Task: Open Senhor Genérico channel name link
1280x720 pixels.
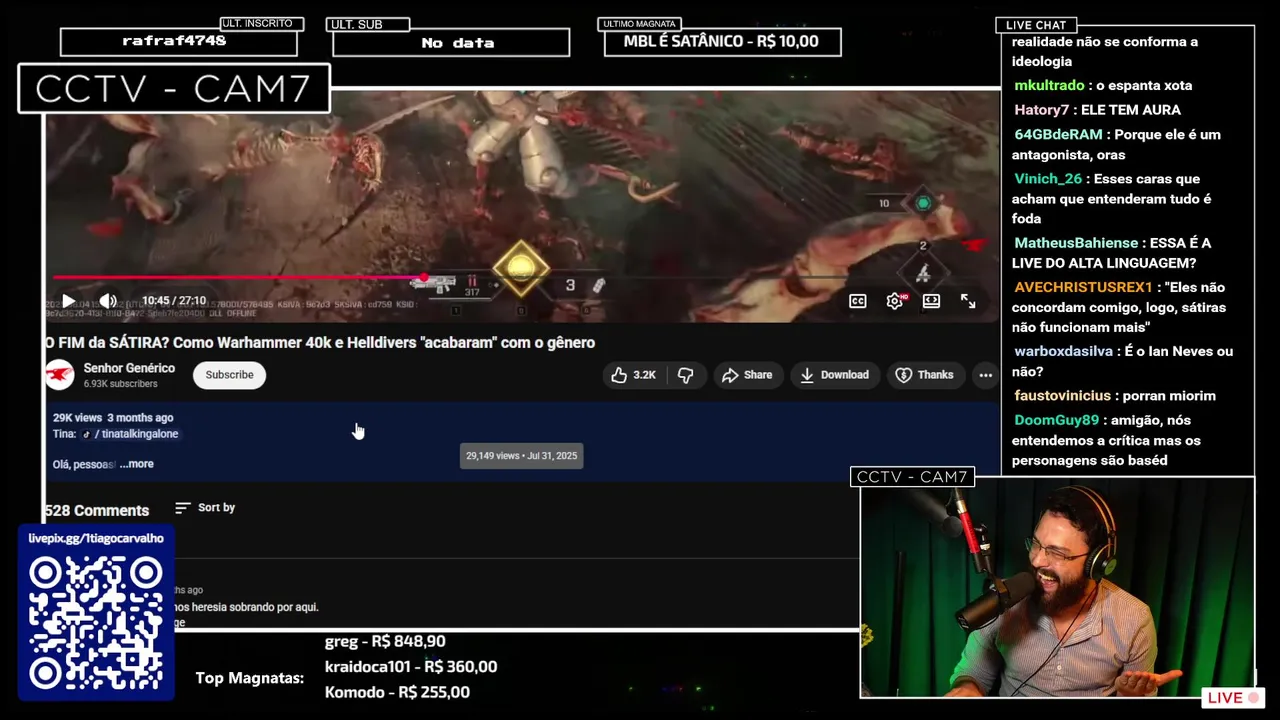Action: click(x=129, y=368)
